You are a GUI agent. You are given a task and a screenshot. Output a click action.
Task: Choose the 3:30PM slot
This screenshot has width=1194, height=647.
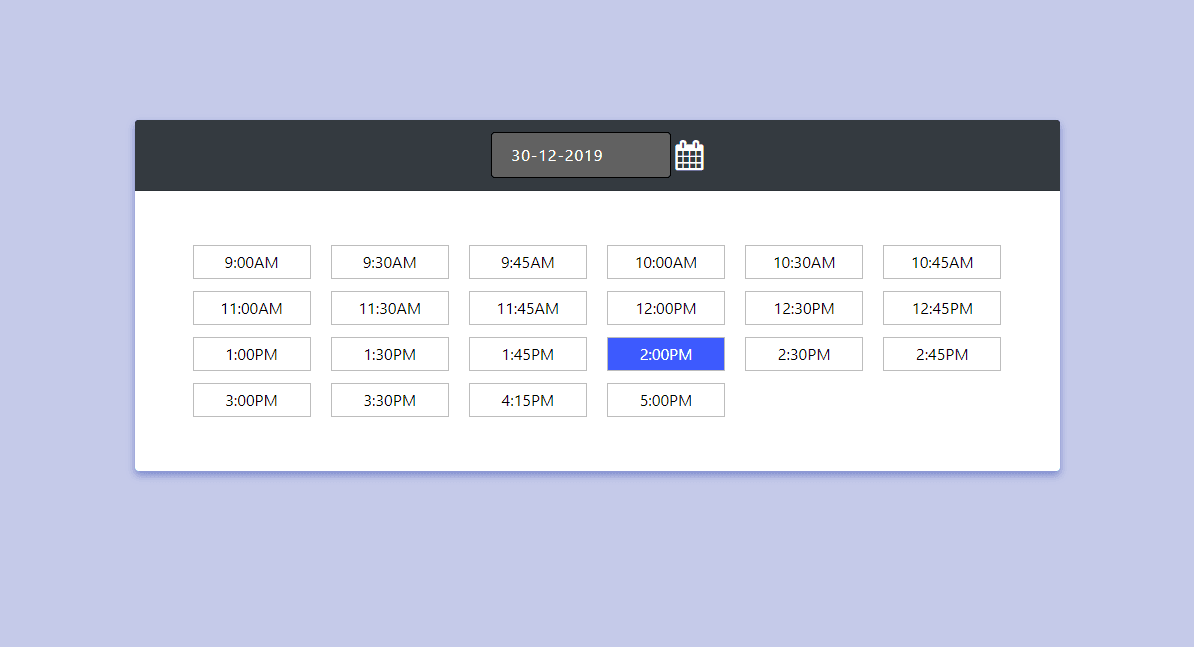(390, 400)
